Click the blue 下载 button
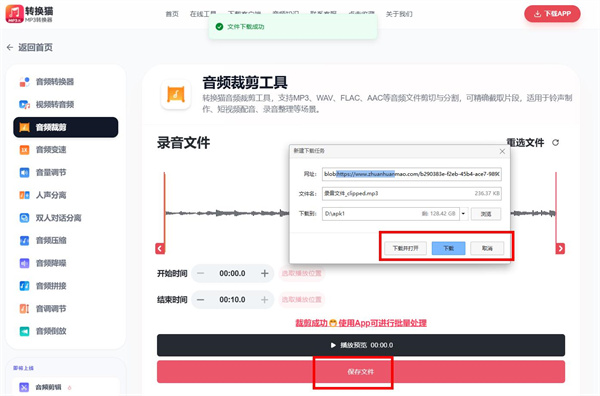This screenshot has height=396, width=600. click(x=448, y=248)
